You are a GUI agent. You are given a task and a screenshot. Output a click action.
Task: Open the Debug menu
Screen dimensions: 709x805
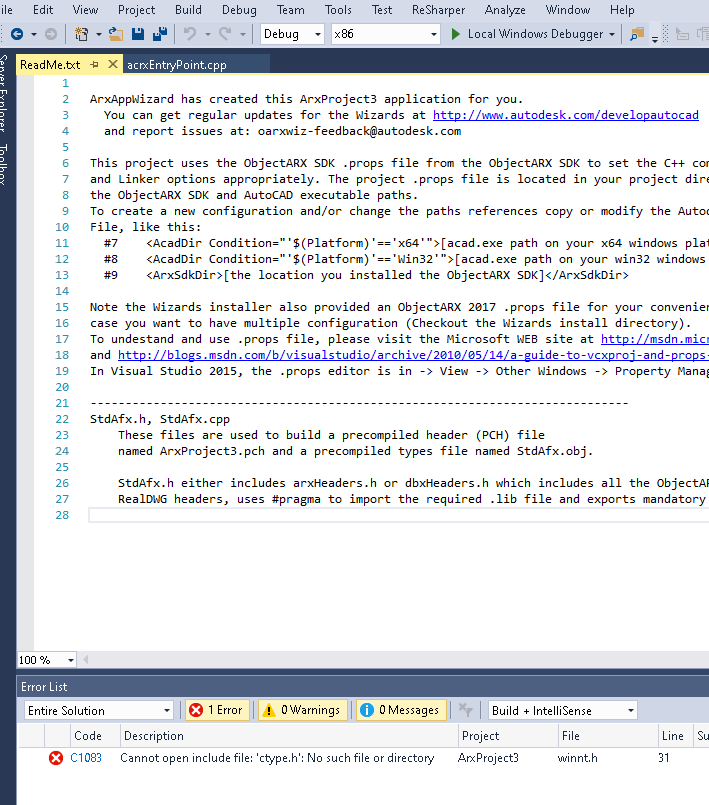tap(239, 10)
